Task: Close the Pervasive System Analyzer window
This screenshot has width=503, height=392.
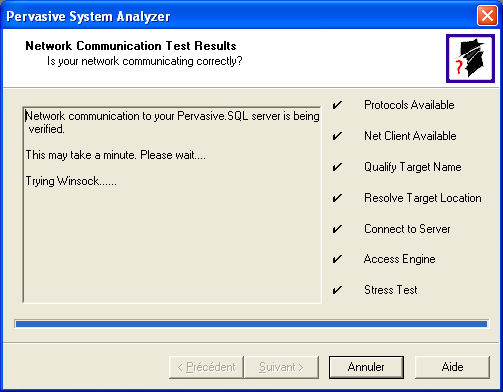Action: [487, 16]
